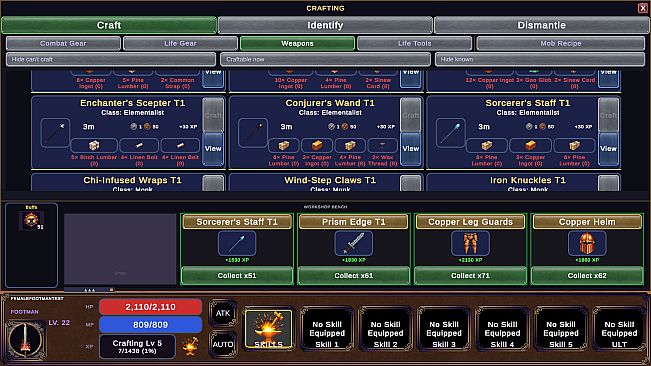Select the Mob Recipe category

560,43
